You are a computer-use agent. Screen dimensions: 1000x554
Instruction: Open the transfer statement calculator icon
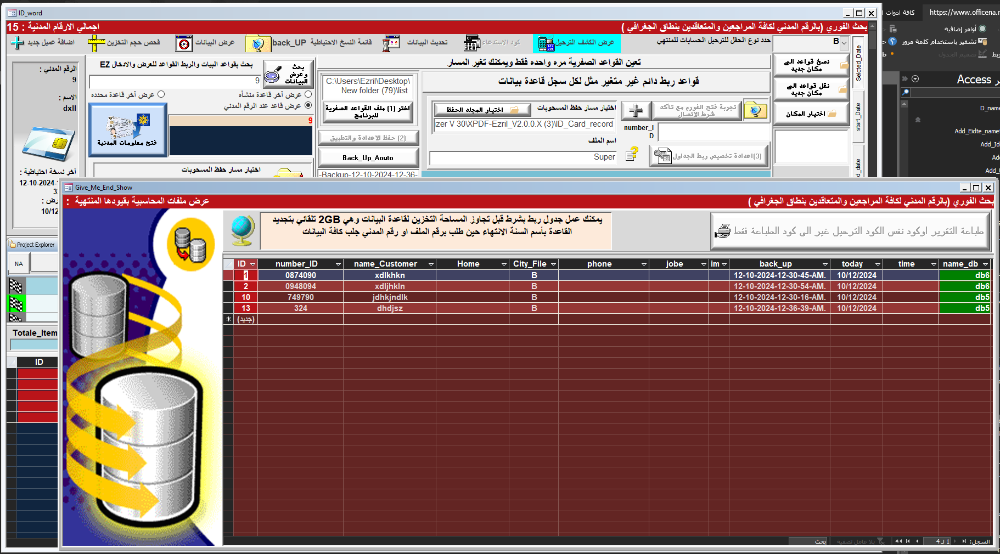tap(545, 43)
